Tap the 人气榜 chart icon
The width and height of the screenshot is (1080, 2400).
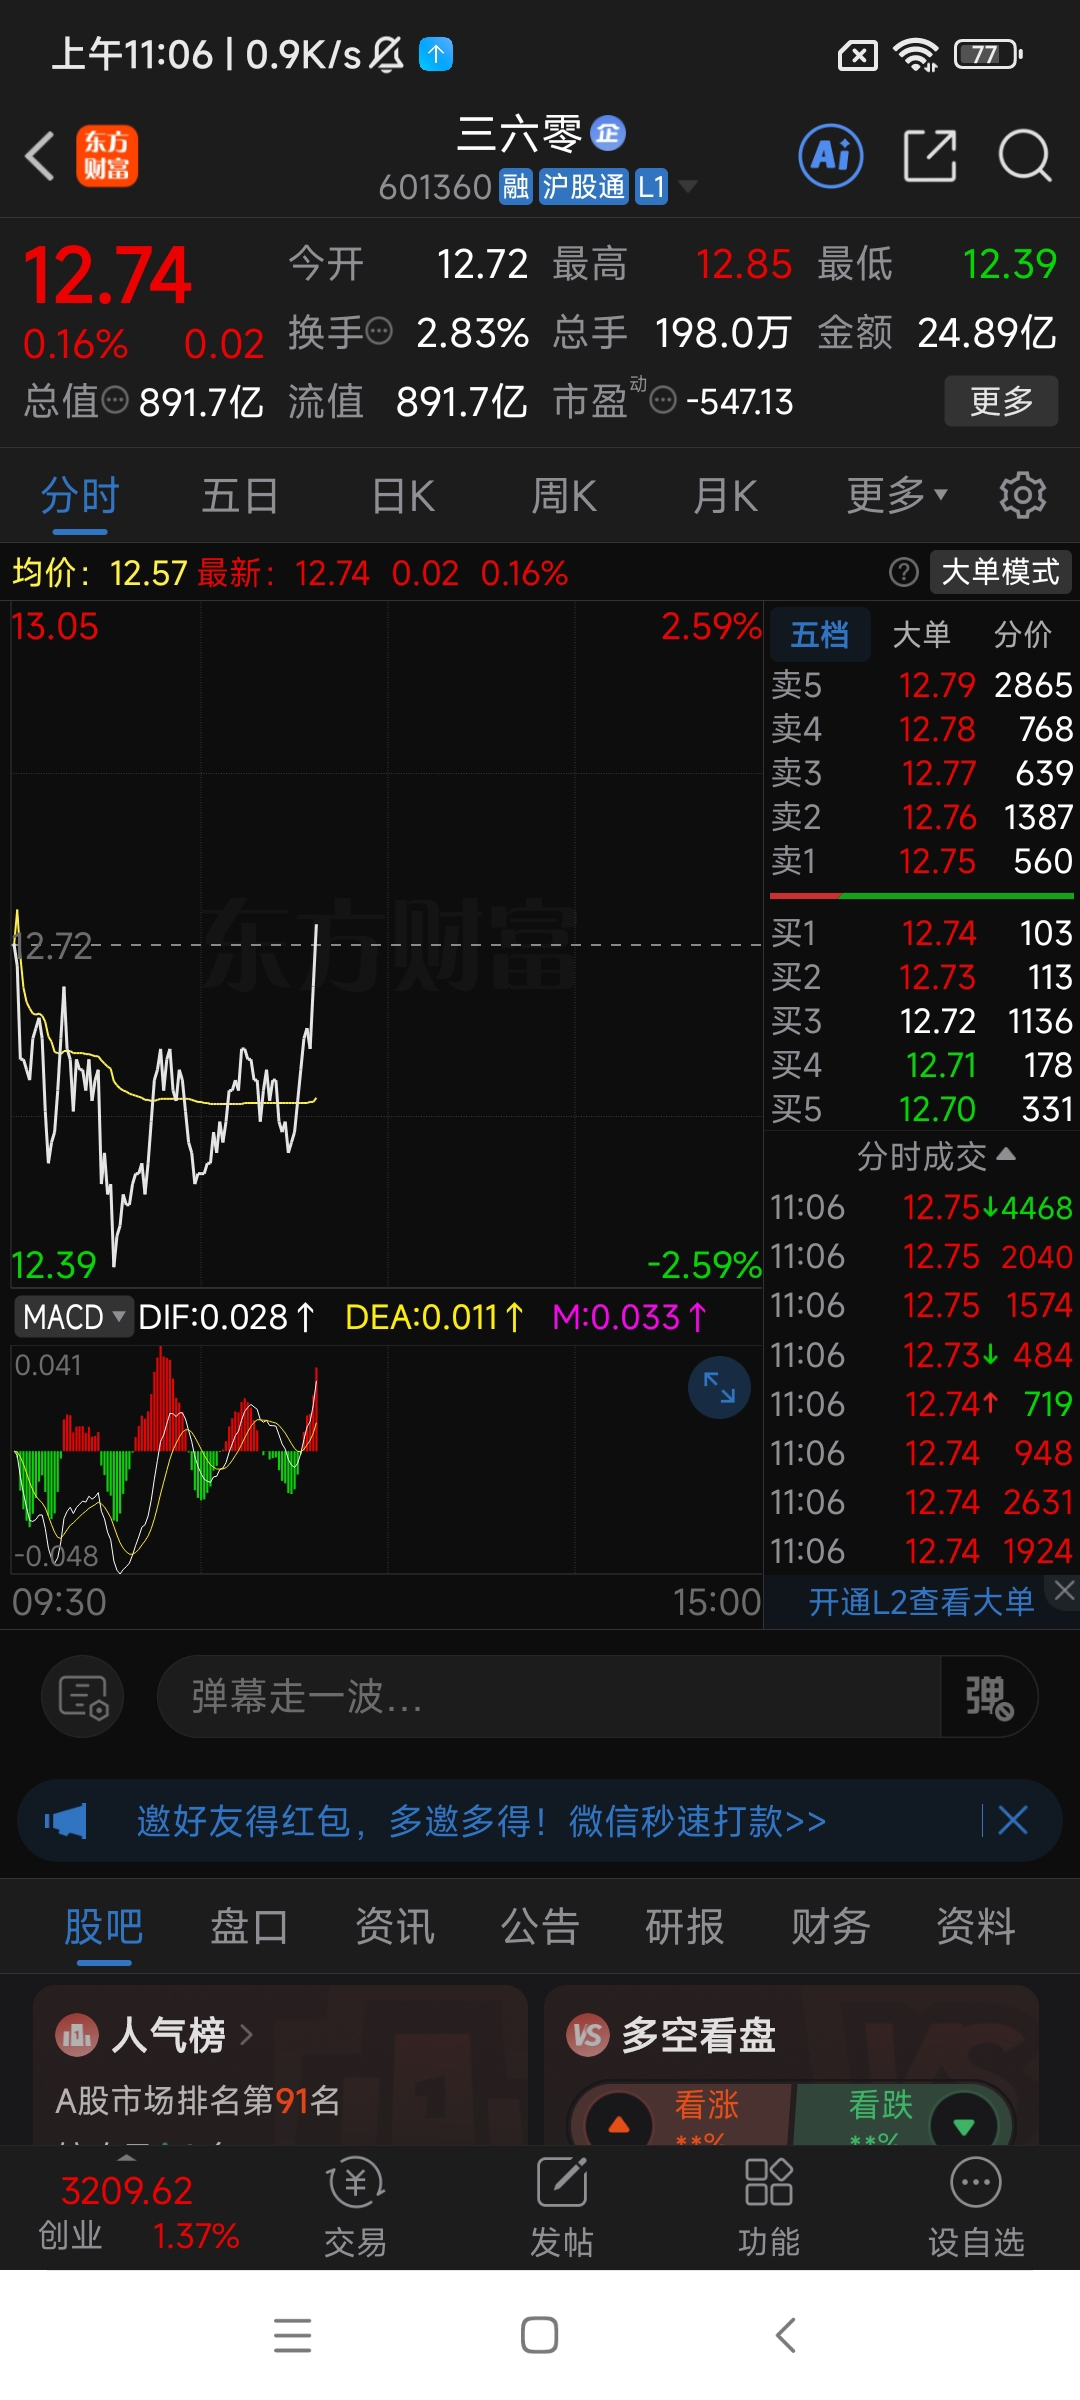[x=77, y=2035]
